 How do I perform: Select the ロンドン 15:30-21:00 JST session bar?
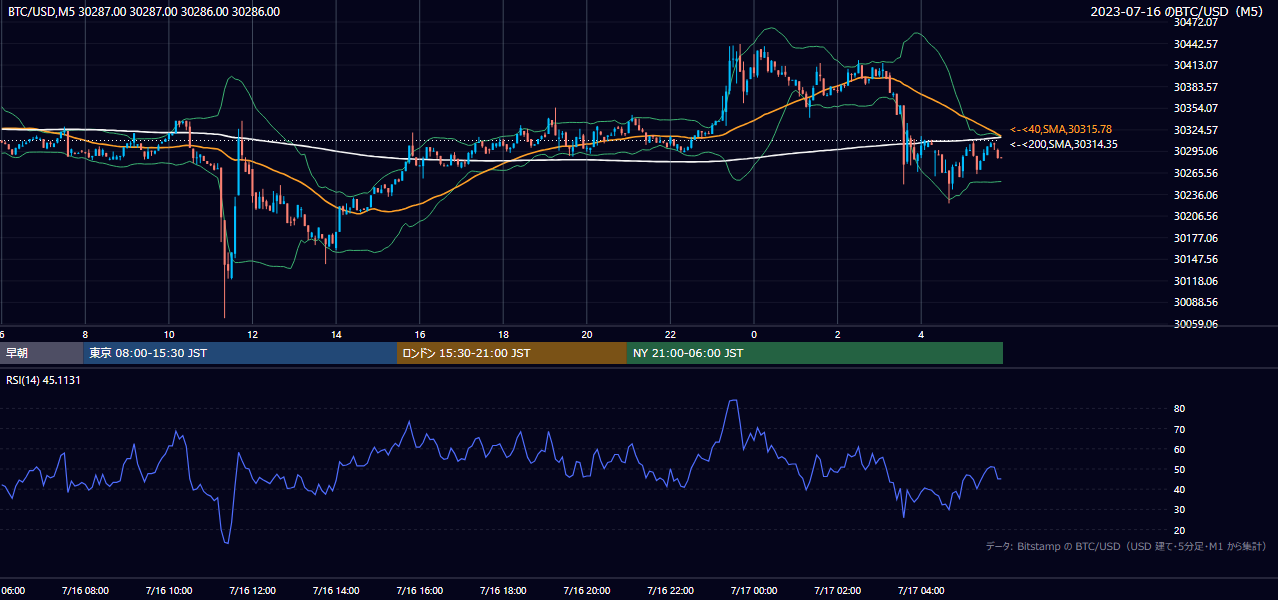[512, 353]
